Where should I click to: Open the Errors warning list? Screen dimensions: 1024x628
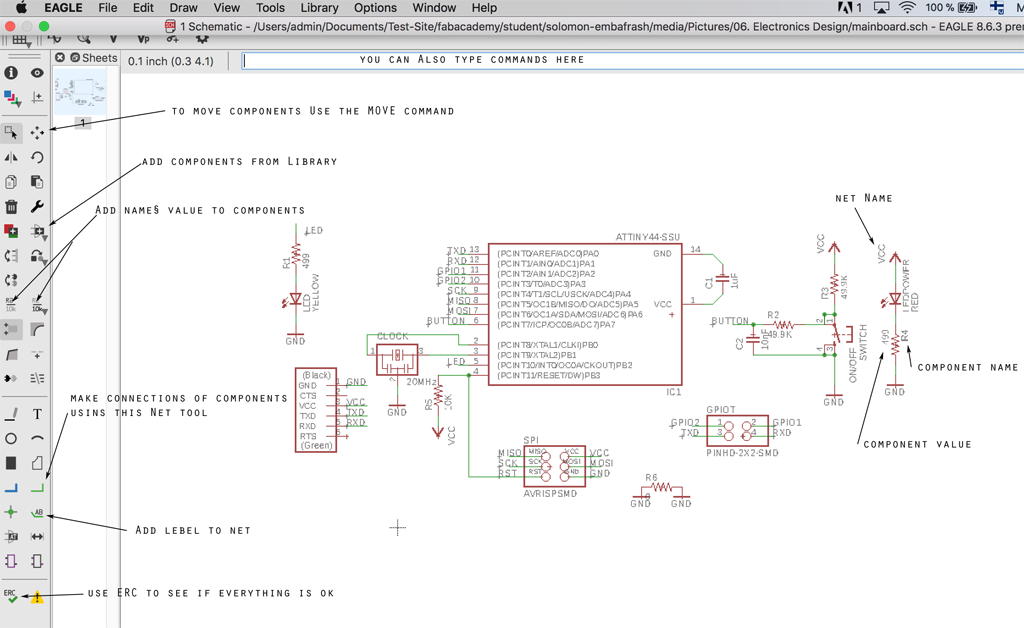point(37,597)
